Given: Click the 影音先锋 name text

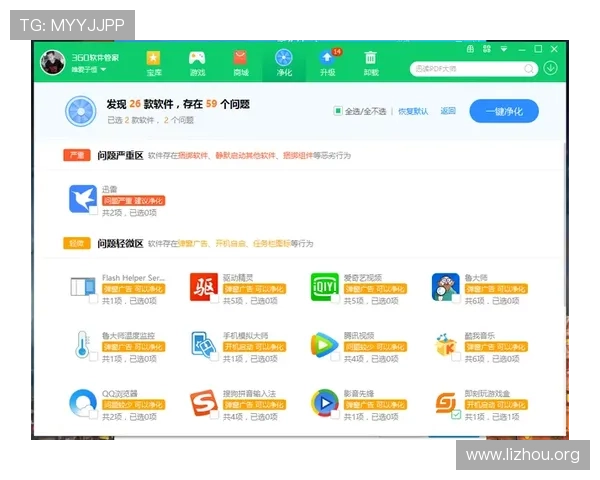Looking at the screenshot, I should (x=359, y=393).
